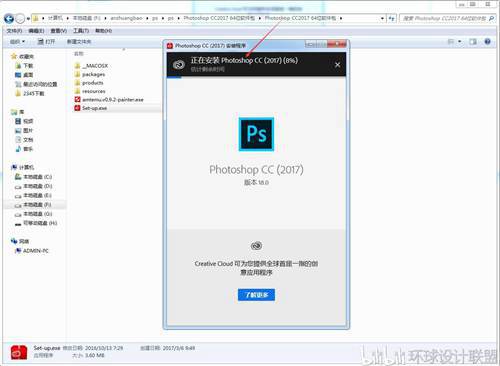This screenshot has height=366, width=500.
Task: Open the Tools menu in Explorer
Action: (x=81, y=31)
